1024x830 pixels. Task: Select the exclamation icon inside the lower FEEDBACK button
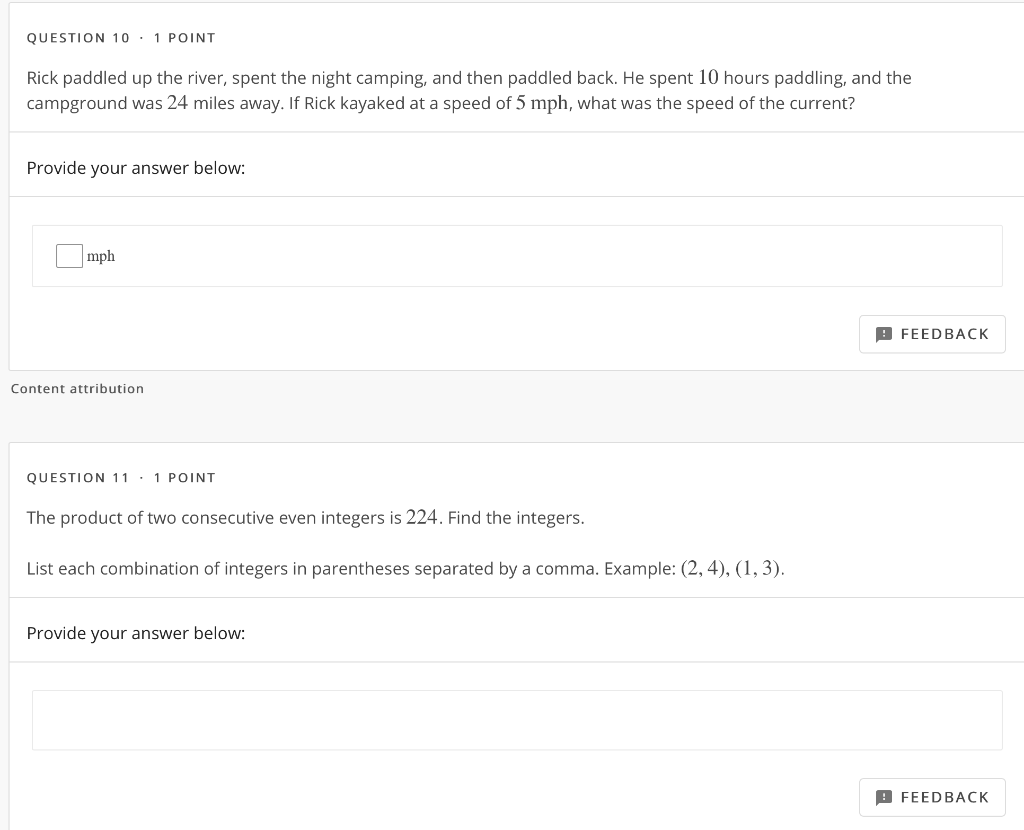[x=884, y=797]
